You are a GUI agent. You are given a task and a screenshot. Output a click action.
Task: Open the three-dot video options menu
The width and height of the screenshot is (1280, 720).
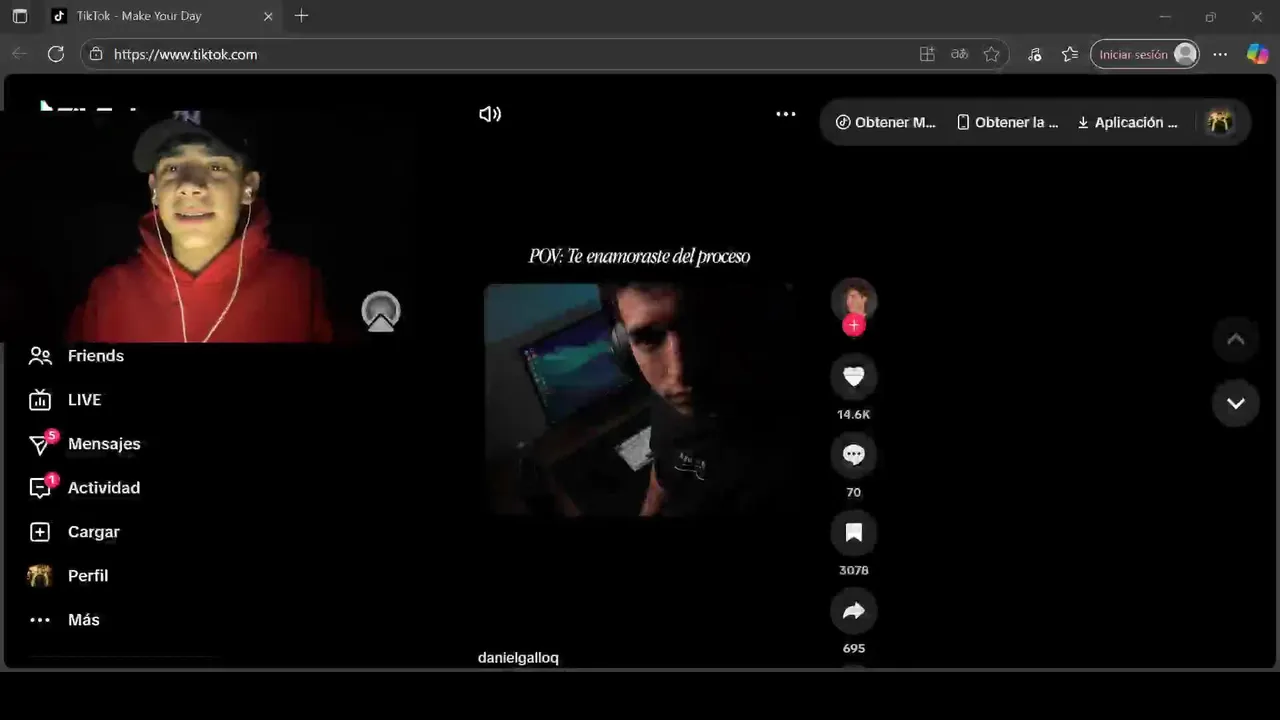tap(786, 114)
